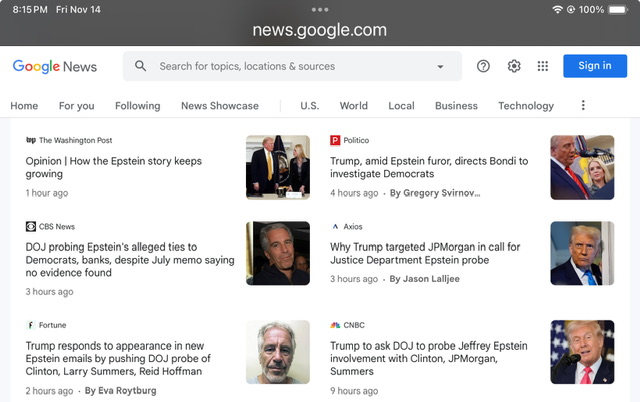
Task: Tap the three dots above the address bar
Action: [x=320, y=9]
